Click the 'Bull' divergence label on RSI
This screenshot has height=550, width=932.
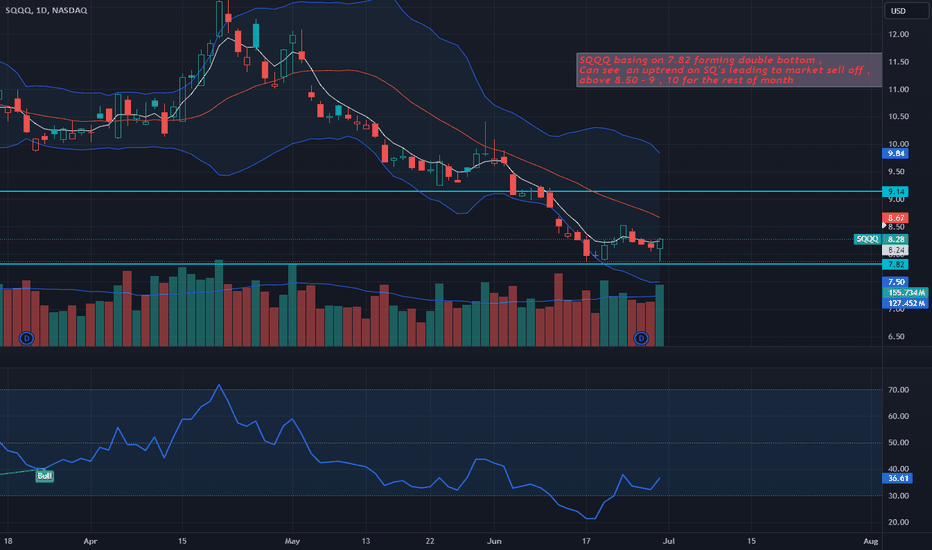click(45, 476)
